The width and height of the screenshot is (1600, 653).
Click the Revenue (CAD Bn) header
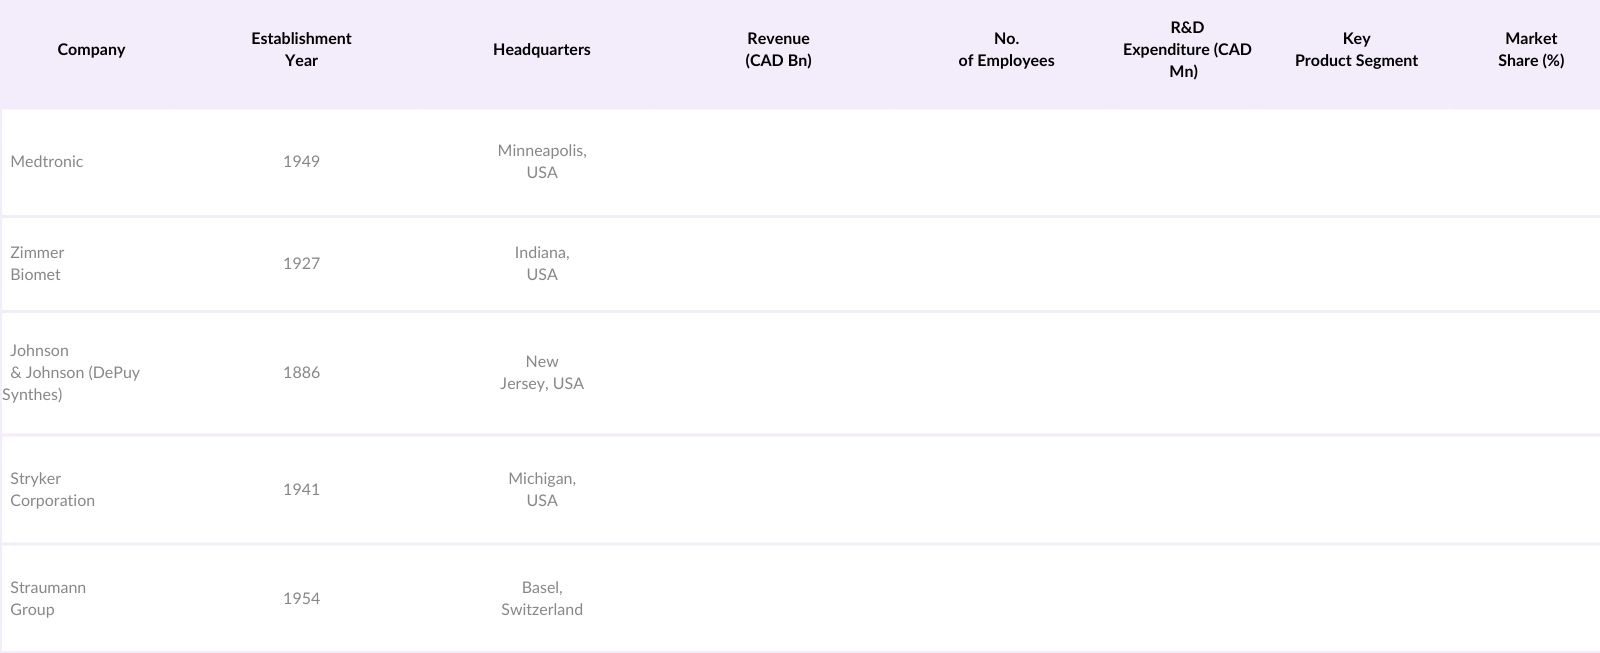(778, 50)
